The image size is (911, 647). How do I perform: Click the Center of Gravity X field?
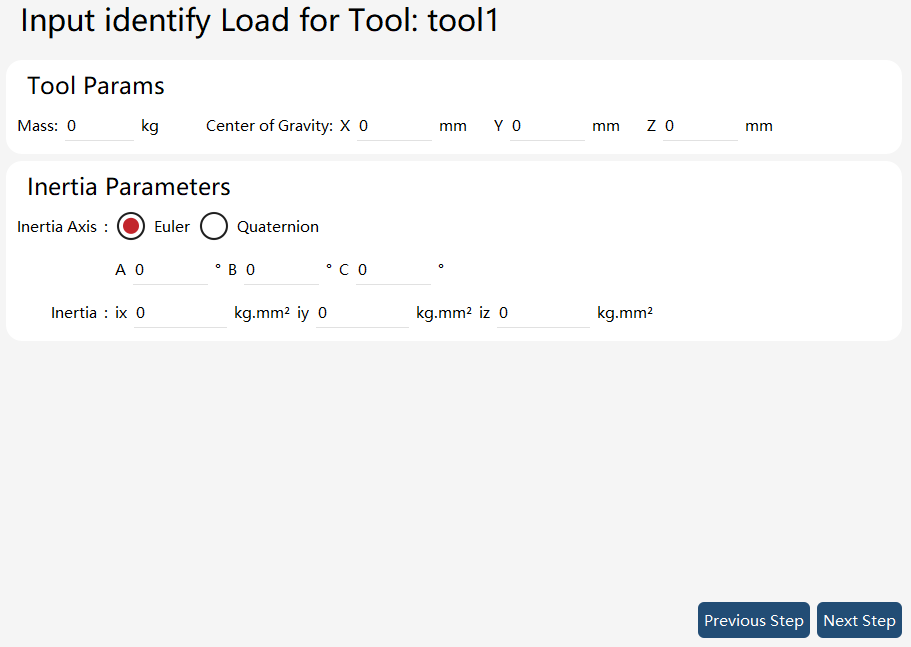394,126
